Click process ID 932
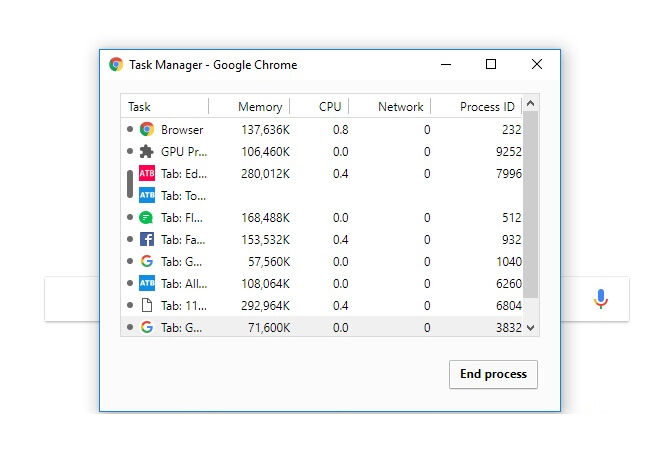Viewport: 650px width, 450px height. coord(512,240)
